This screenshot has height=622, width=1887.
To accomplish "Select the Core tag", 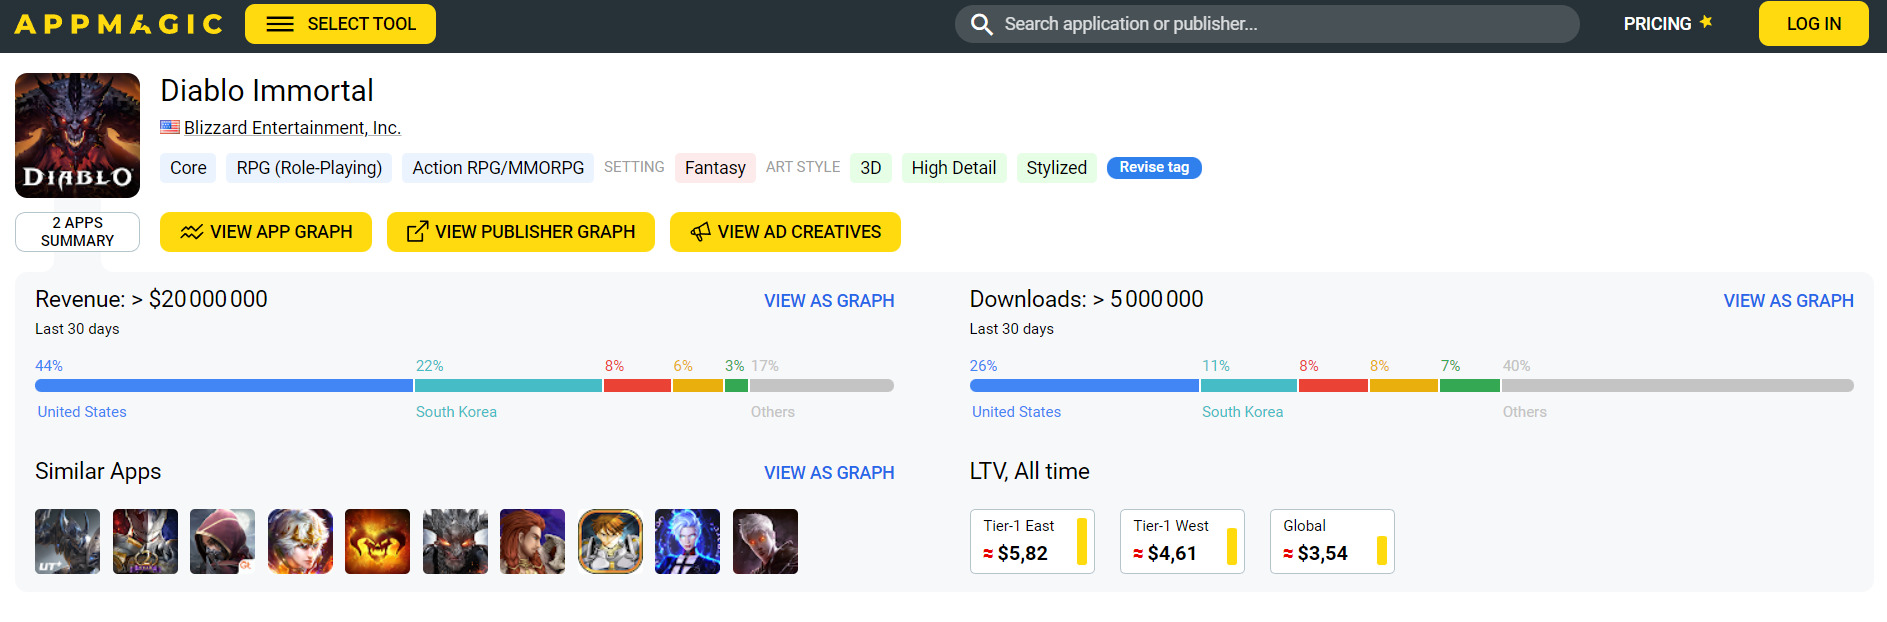I will [x=188, y=168].
